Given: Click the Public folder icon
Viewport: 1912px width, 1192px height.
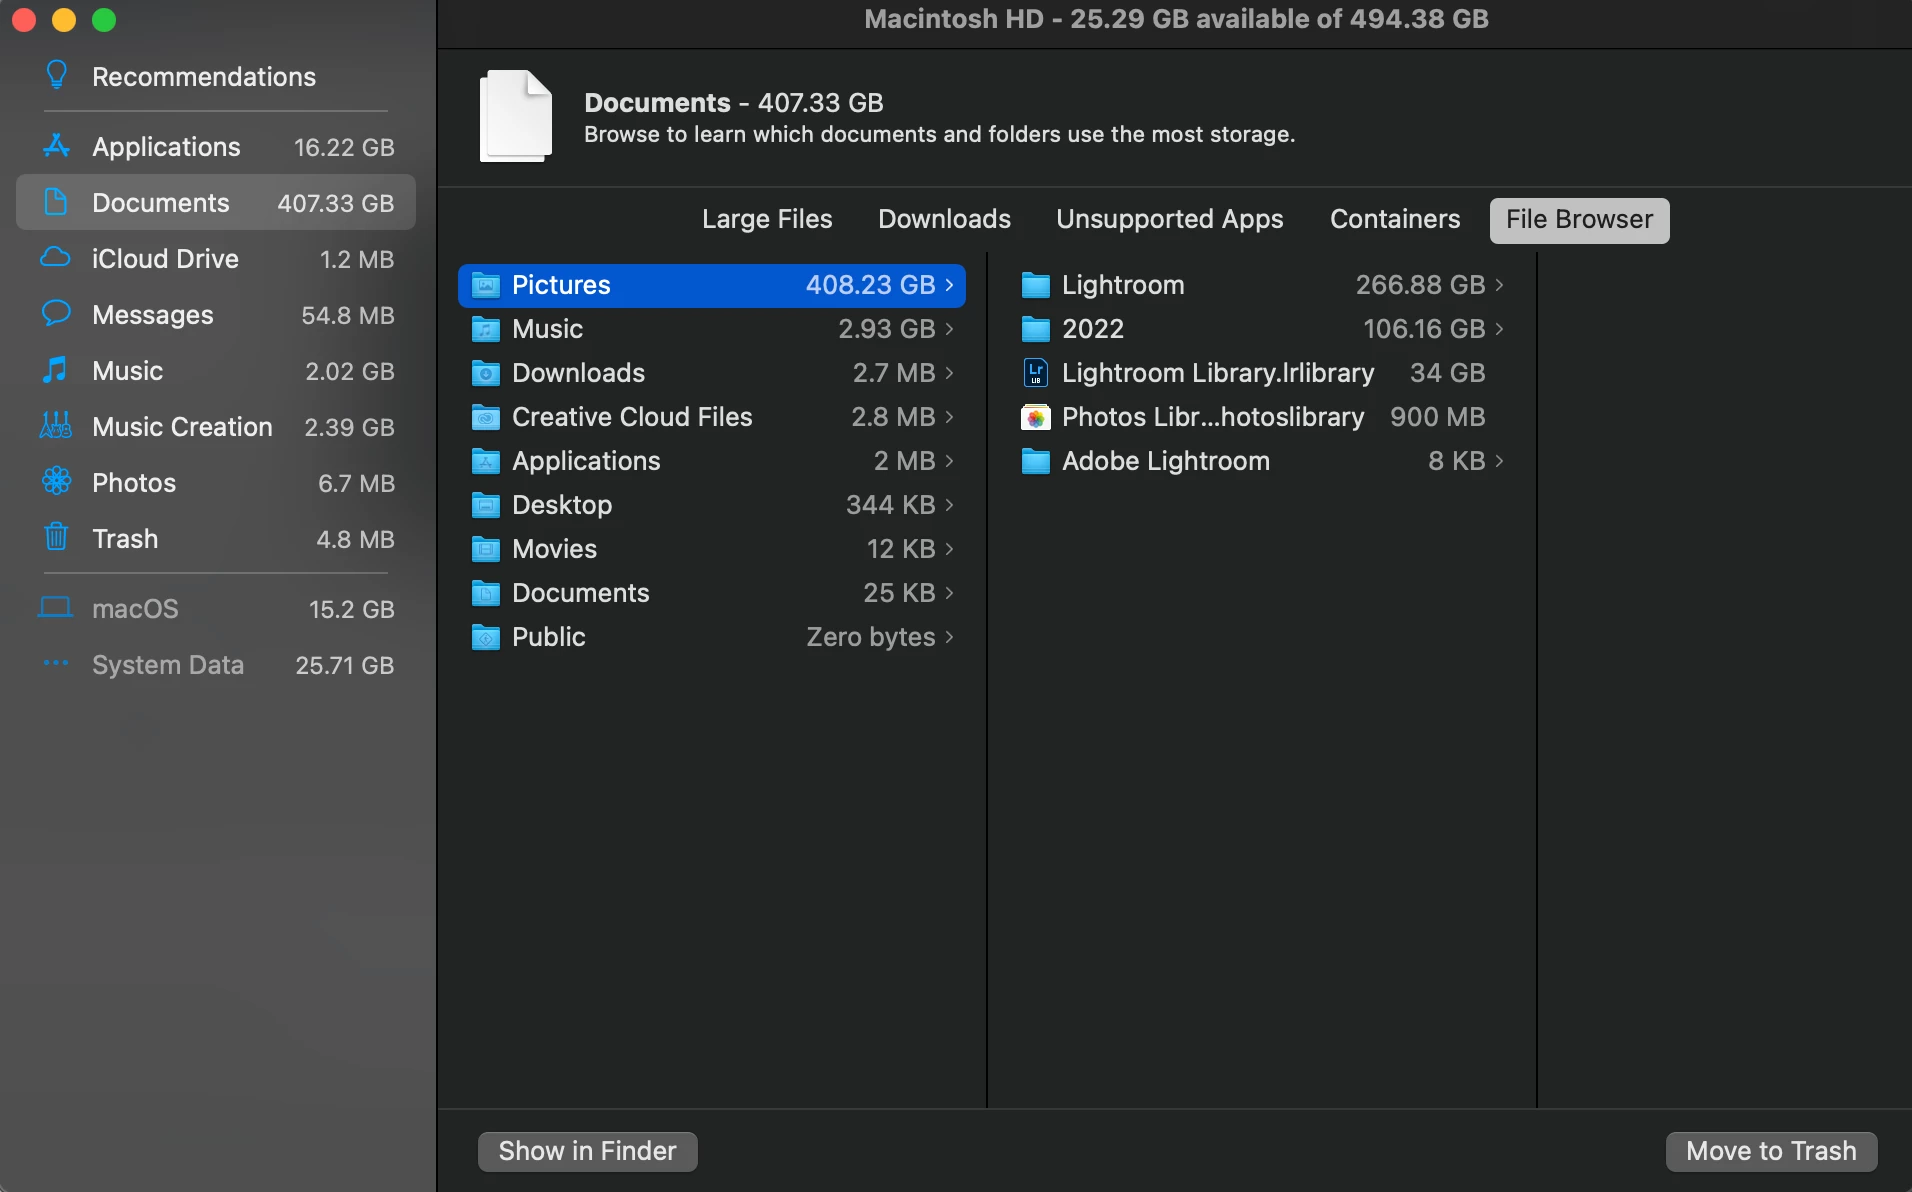Looking at the screenshot, I should 486,637.
